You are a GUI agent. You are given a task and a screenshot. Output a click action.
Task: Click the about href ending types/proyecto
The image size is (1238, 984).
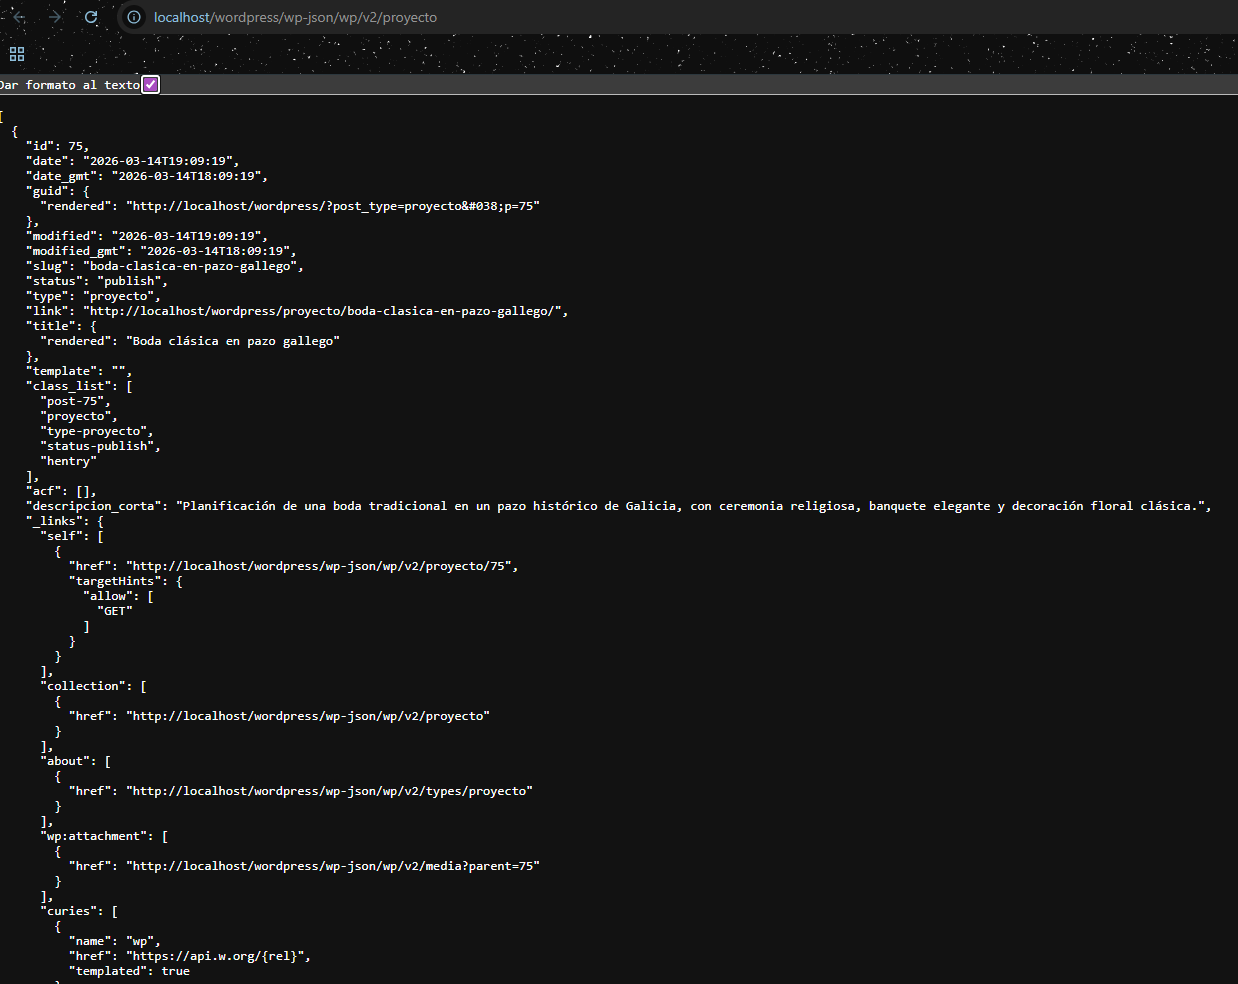(x=329, y=791)
